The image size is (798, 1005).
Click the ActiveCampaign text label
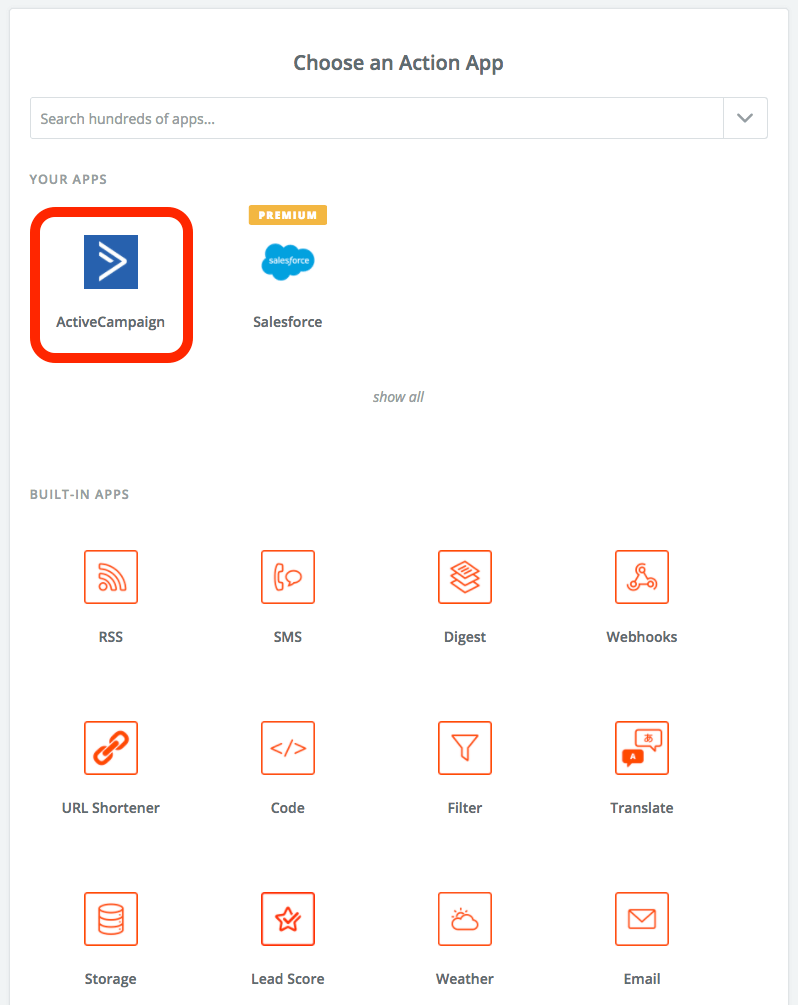pyautogui.click(x=111, y=322)
